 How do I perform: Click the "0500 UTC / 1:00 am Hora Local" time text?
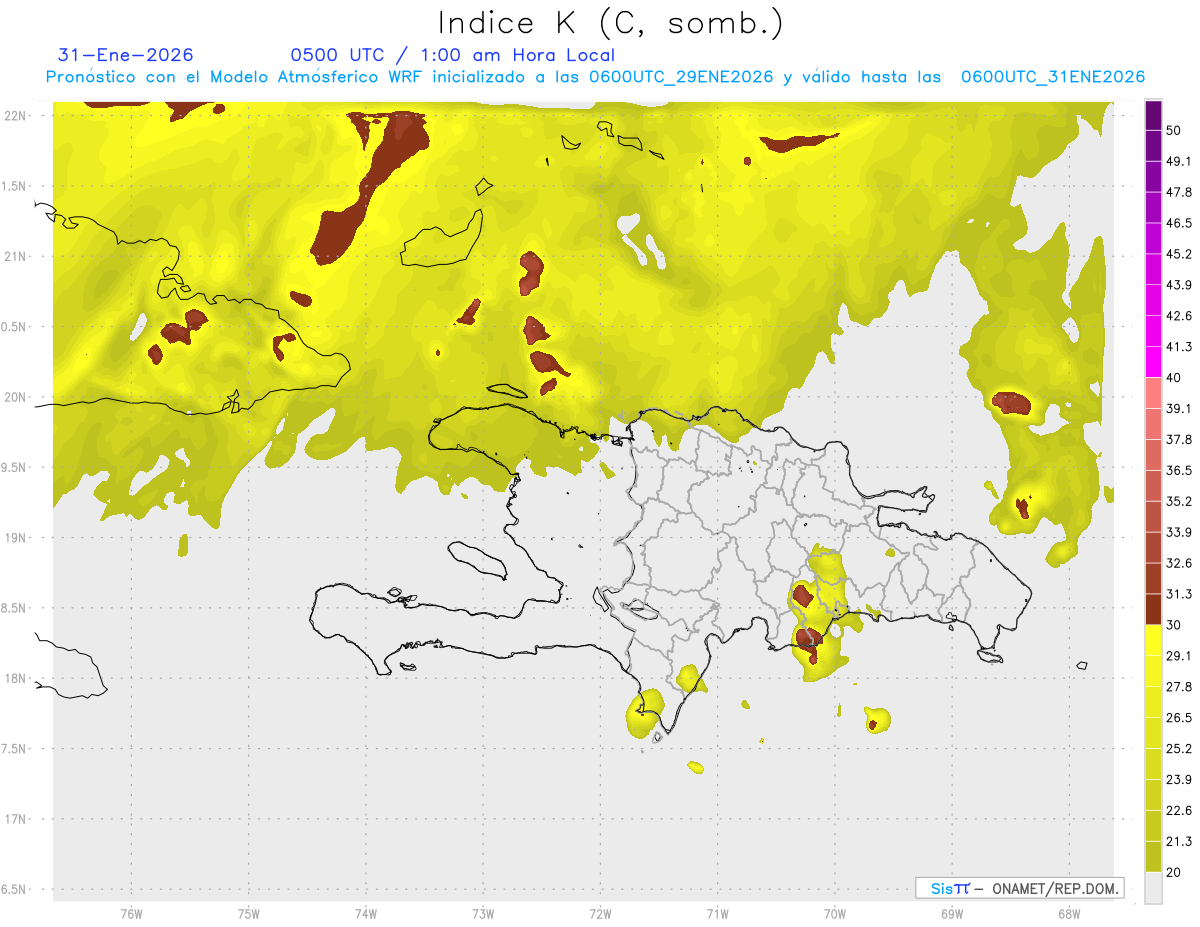[x=453, y=55]
